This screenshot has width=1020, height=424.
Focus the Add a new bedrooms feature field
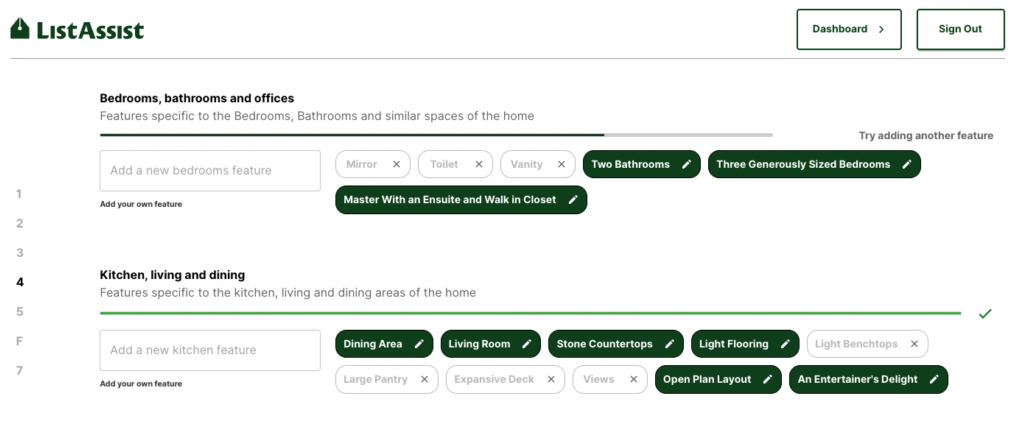click(210, 171)
